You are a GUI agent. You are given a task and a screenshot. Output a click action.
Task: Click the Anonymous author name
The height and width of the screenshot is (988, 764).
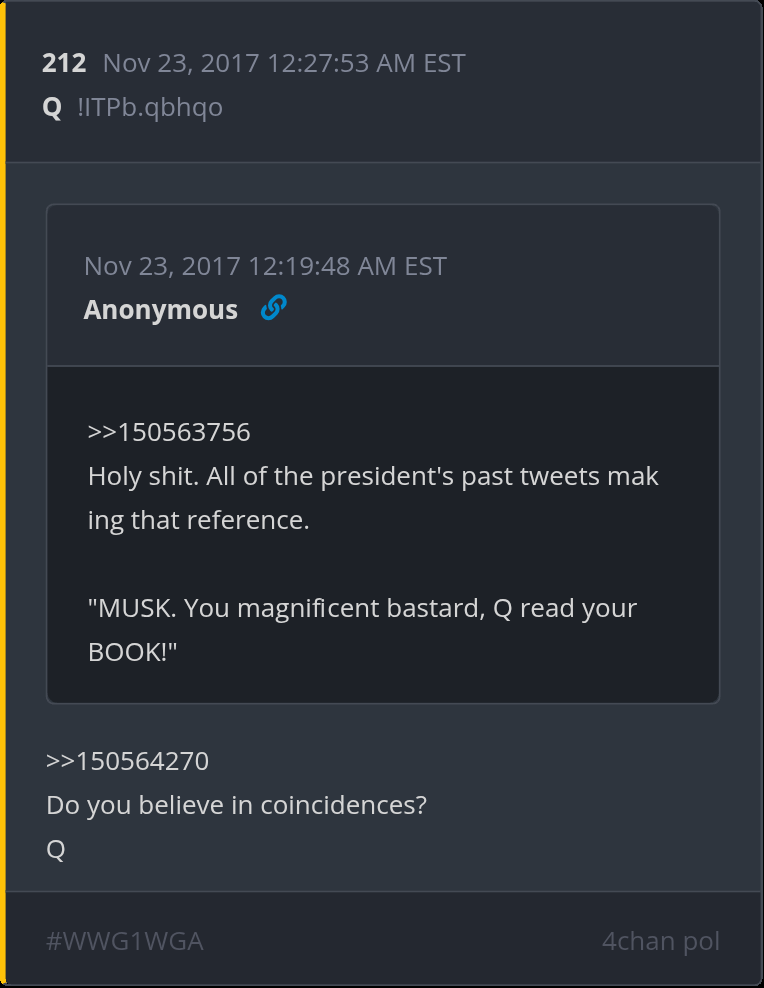click(161, 310)
